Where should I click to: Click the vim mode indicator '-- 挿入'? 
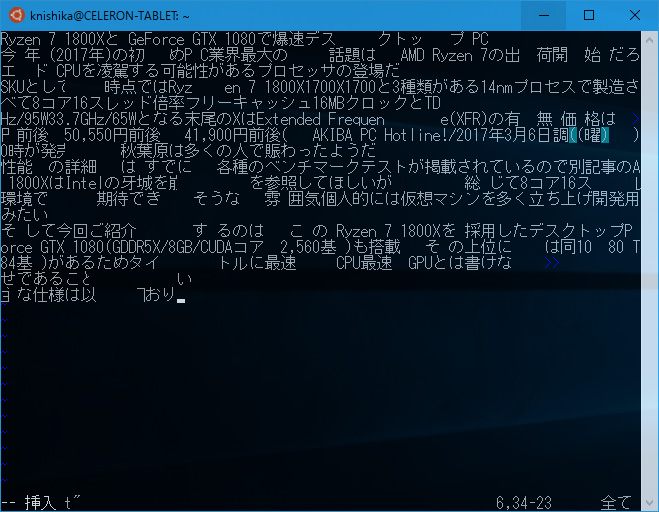pos(28,503)
